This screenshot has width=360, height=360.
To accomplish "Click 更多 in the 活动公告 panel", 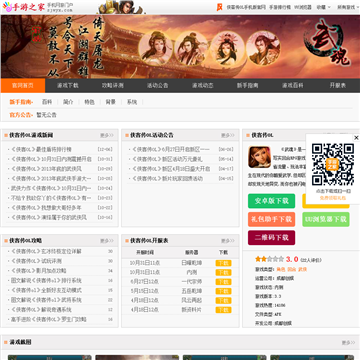I will (x=228, y=135).
